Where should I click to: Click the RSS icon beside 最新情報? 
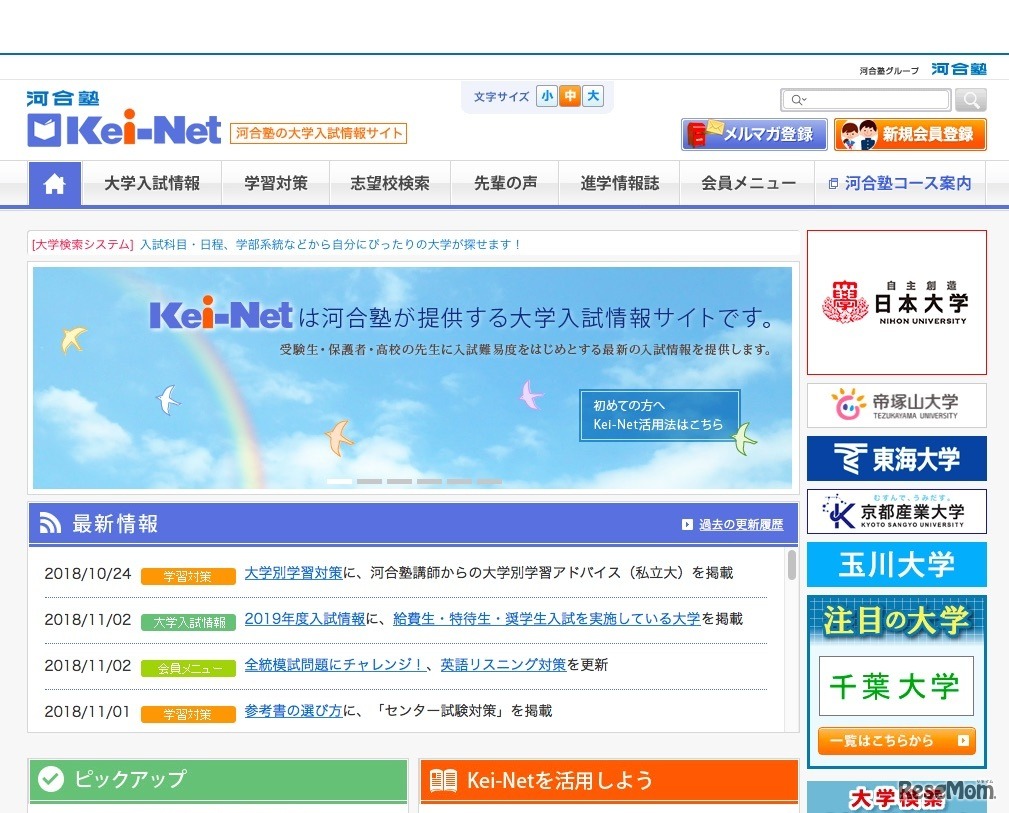51,522
